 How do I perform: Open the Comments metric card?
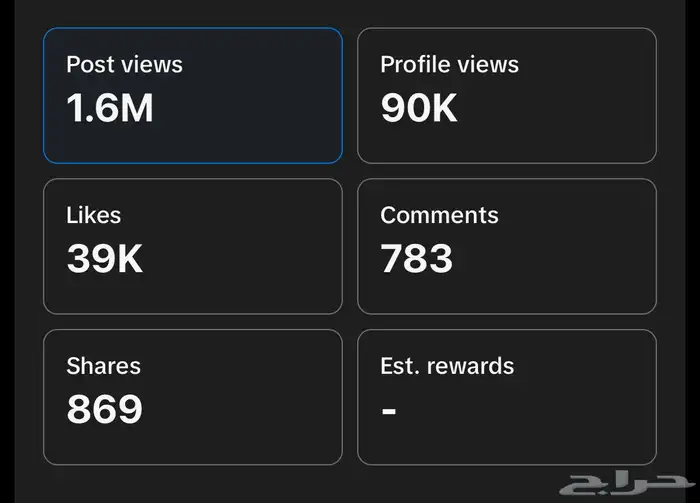pos(507,246)
